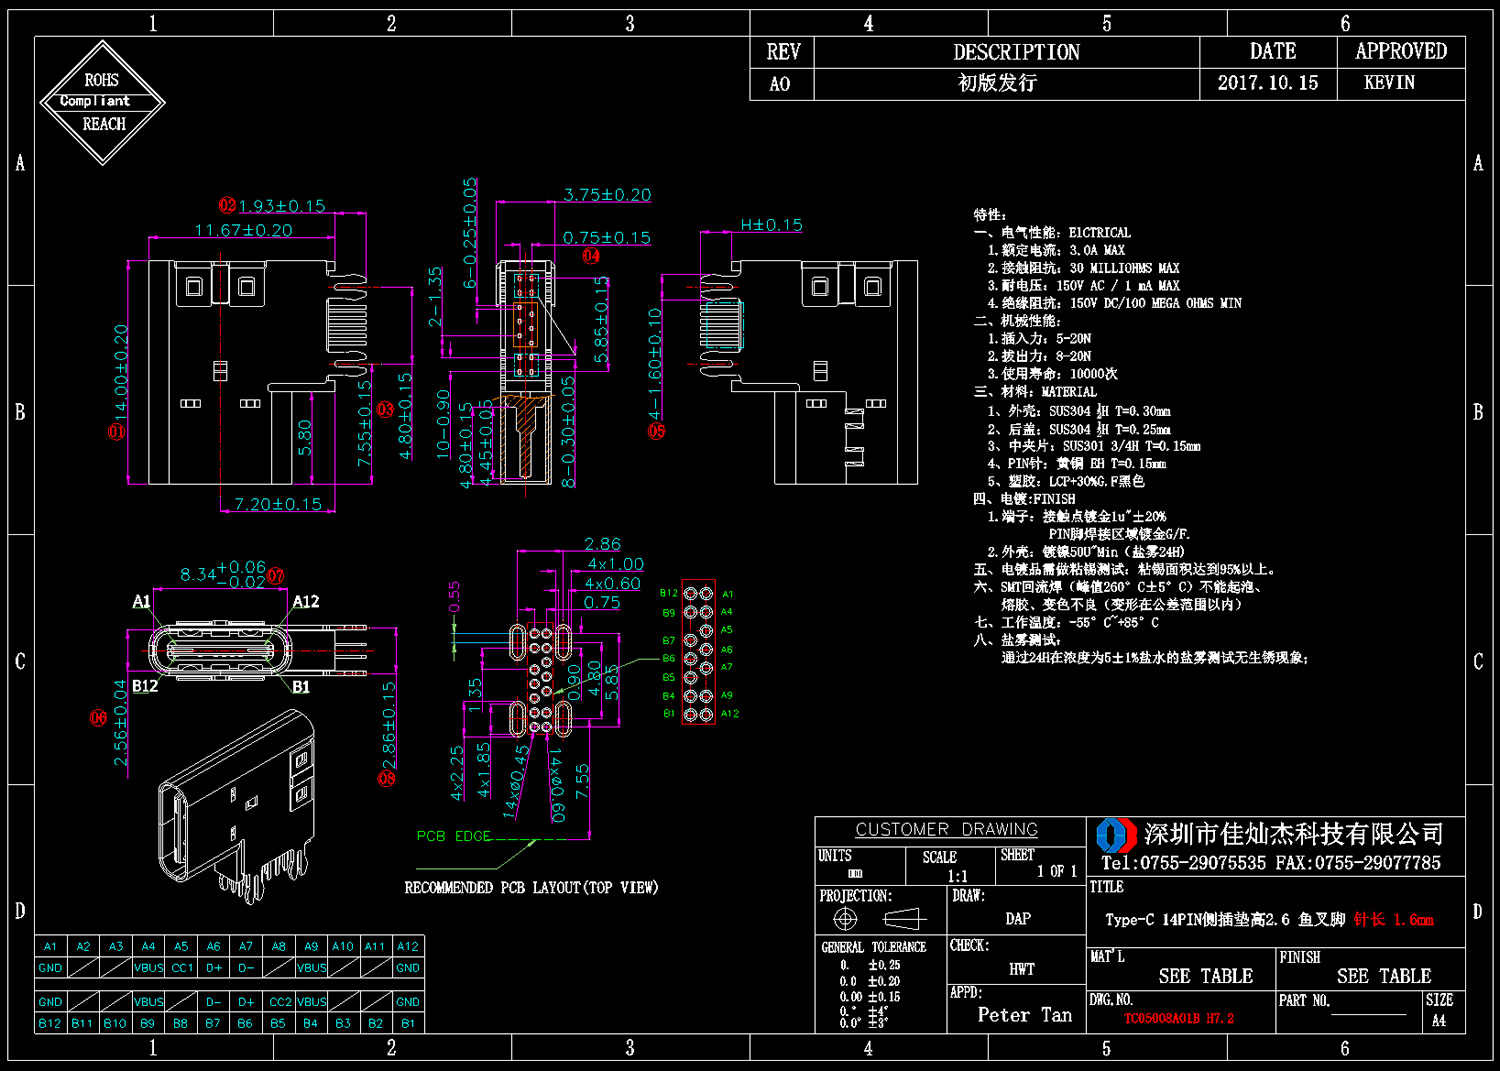Viewport: 1500px width, 1071px height.
Task: Select the VBUS cell under A4
Action: click(148, 968)
